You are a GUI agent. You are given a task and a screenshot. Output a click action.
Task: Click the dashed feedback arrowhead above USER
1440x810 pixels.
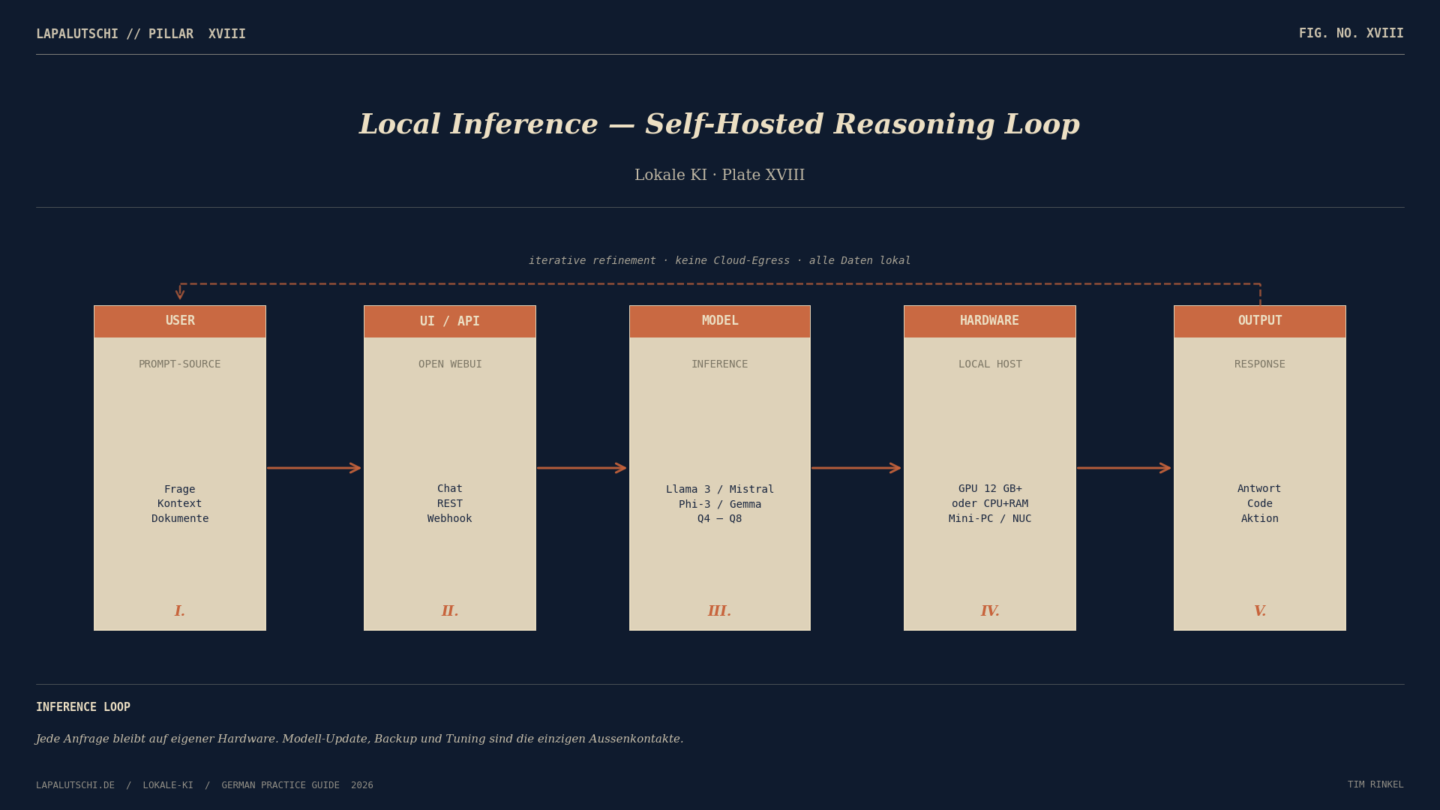[180, 293]
